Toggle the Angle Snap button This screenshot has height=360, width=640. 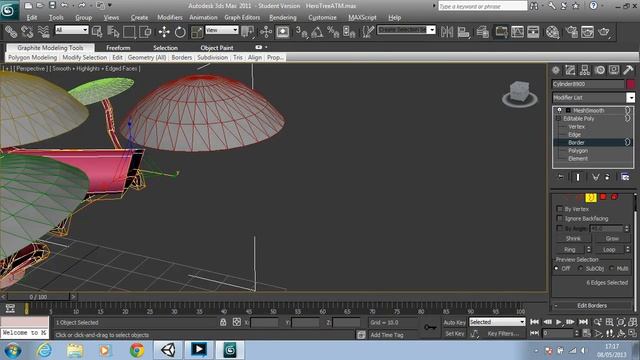pyautogui.click(x=317, y=31)
